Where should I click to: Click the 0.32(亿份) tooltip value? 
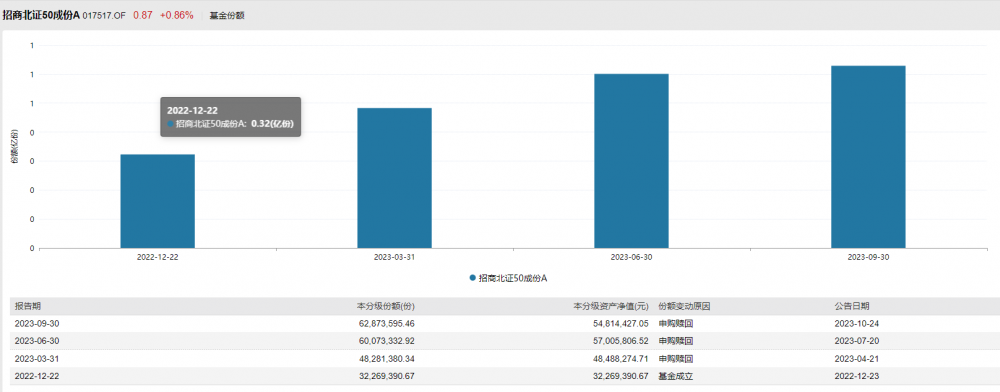[x=272, y=124]
